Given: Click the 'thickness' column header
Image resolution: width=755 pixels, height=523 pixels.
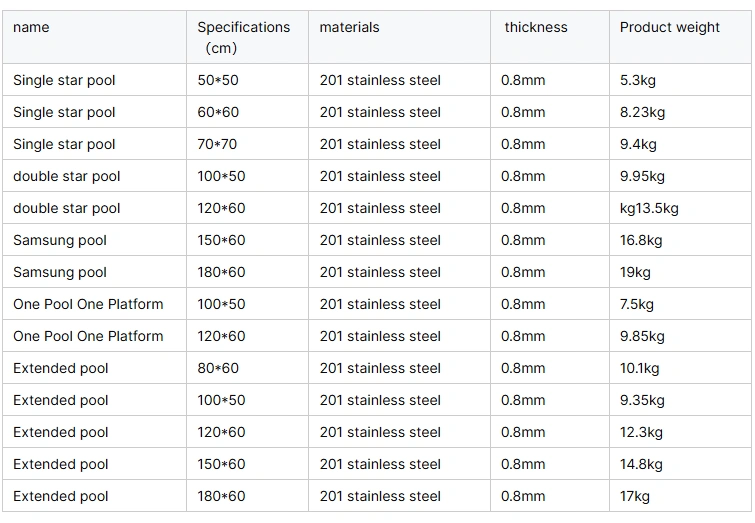Looking at the screenshot, I should click(535, 28).
